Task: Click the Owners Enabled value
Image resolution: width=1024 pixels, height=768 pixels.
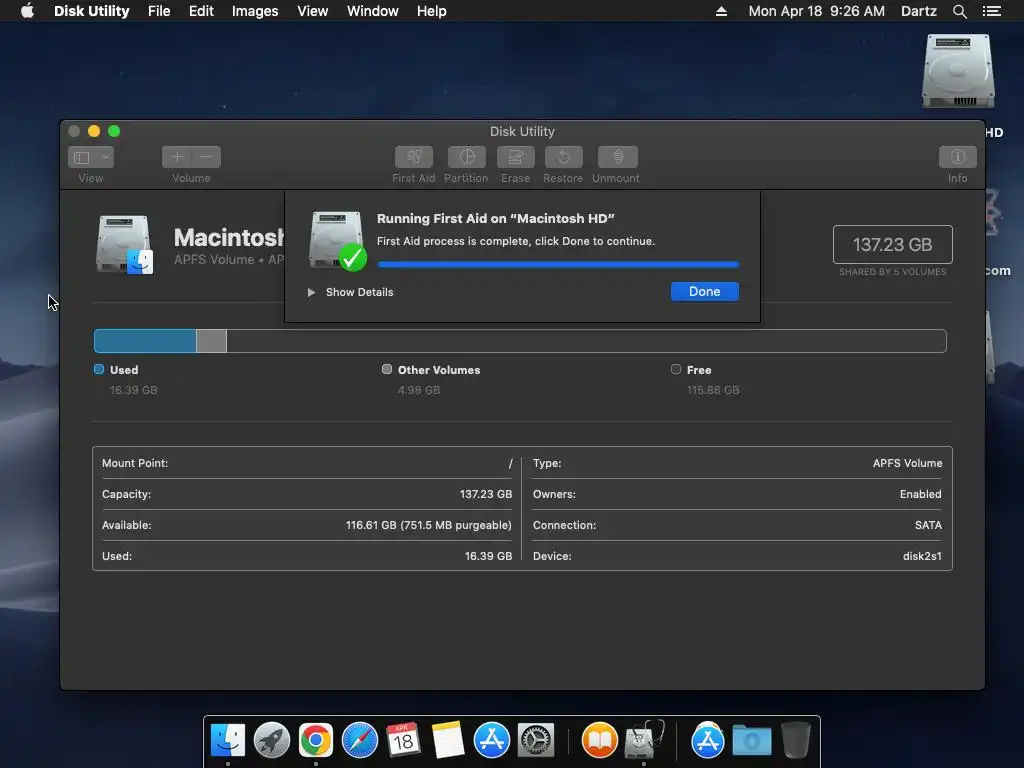Action: [921, 494]
